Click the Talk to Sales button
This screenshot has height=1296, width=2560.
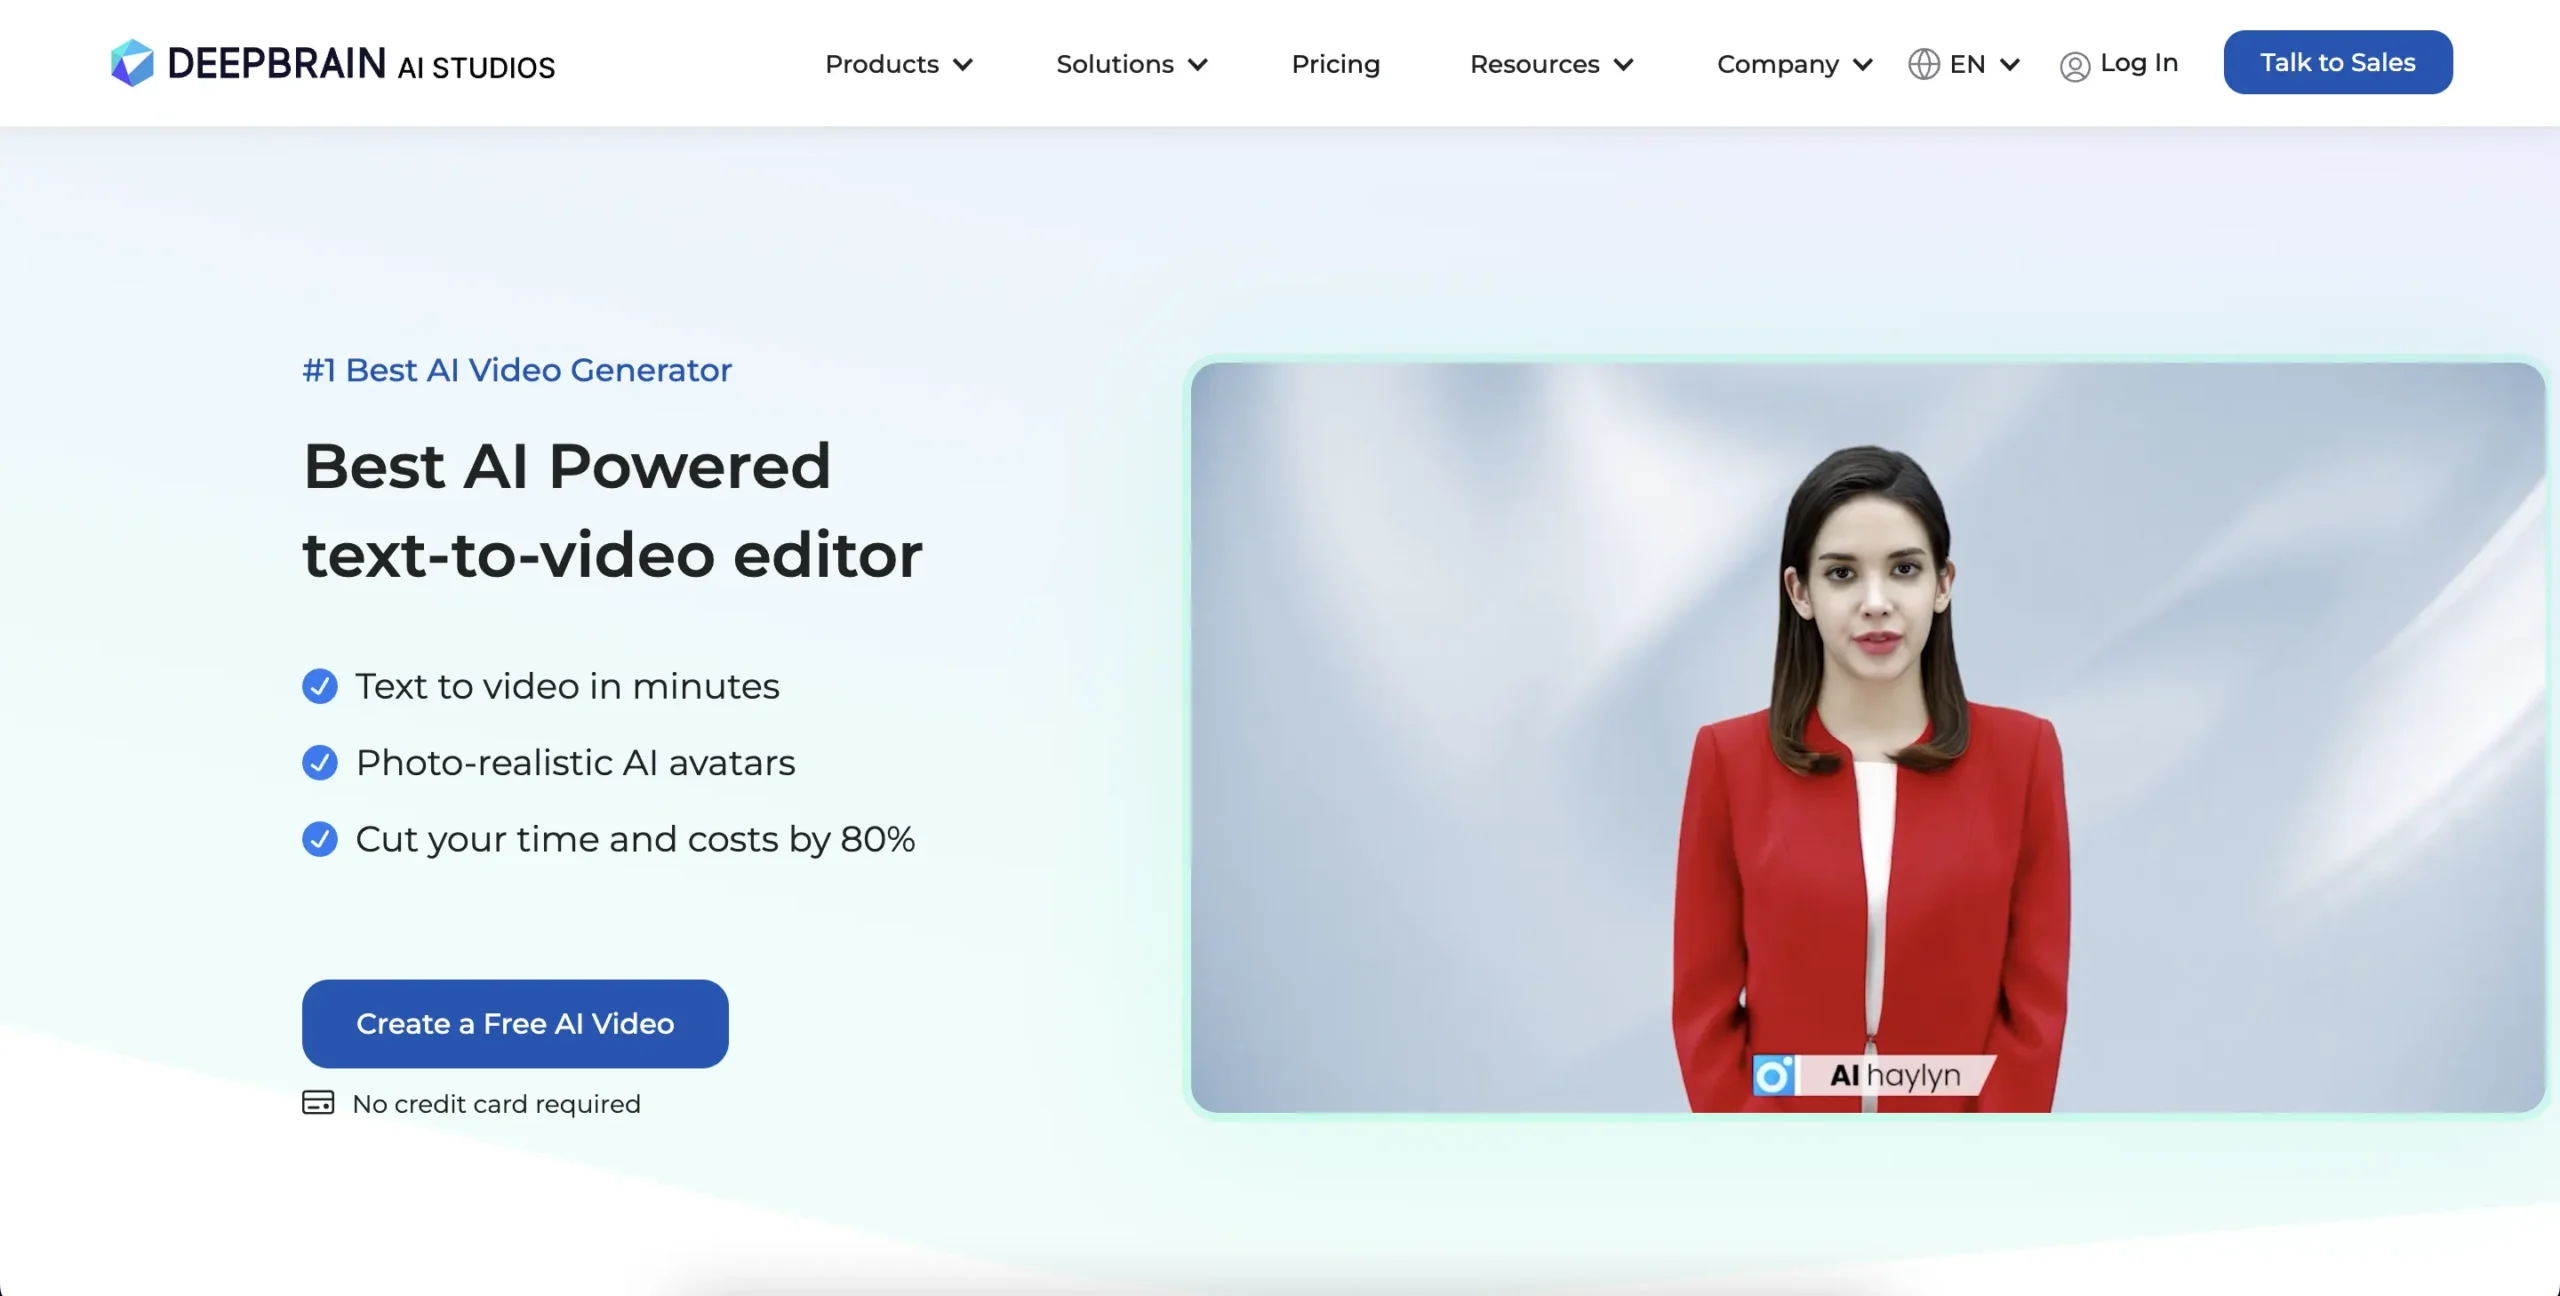click(x=2339, y=61)
